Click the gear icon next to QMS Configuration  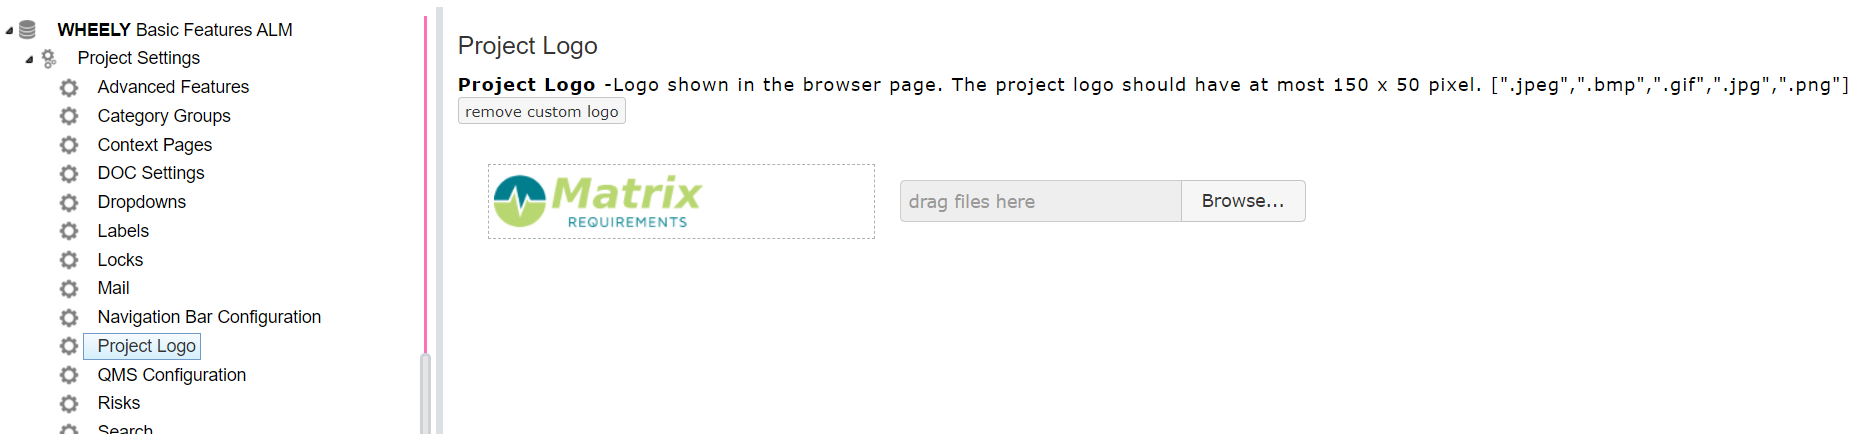coord(69,375)
